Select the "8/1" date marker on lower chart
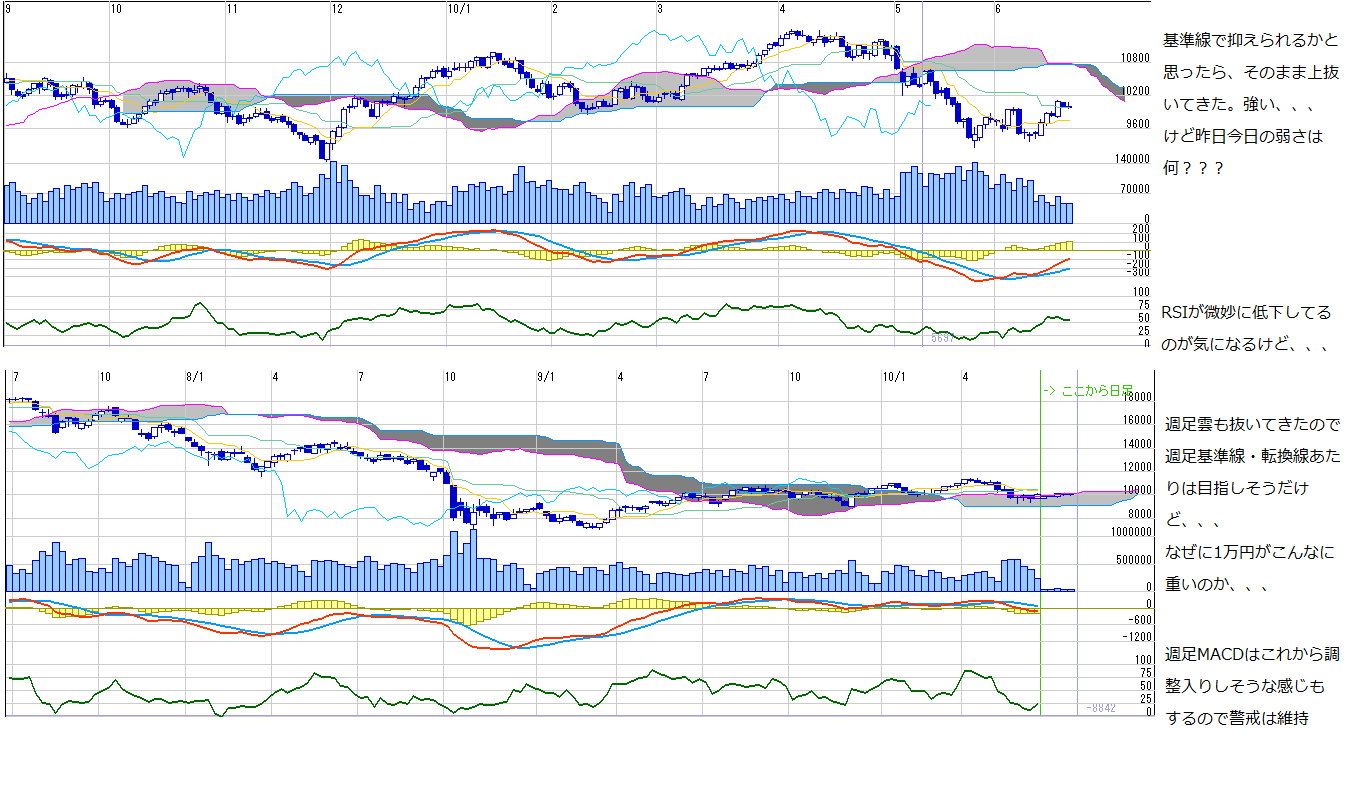1368x806 pixels. (x=195, y=377)
